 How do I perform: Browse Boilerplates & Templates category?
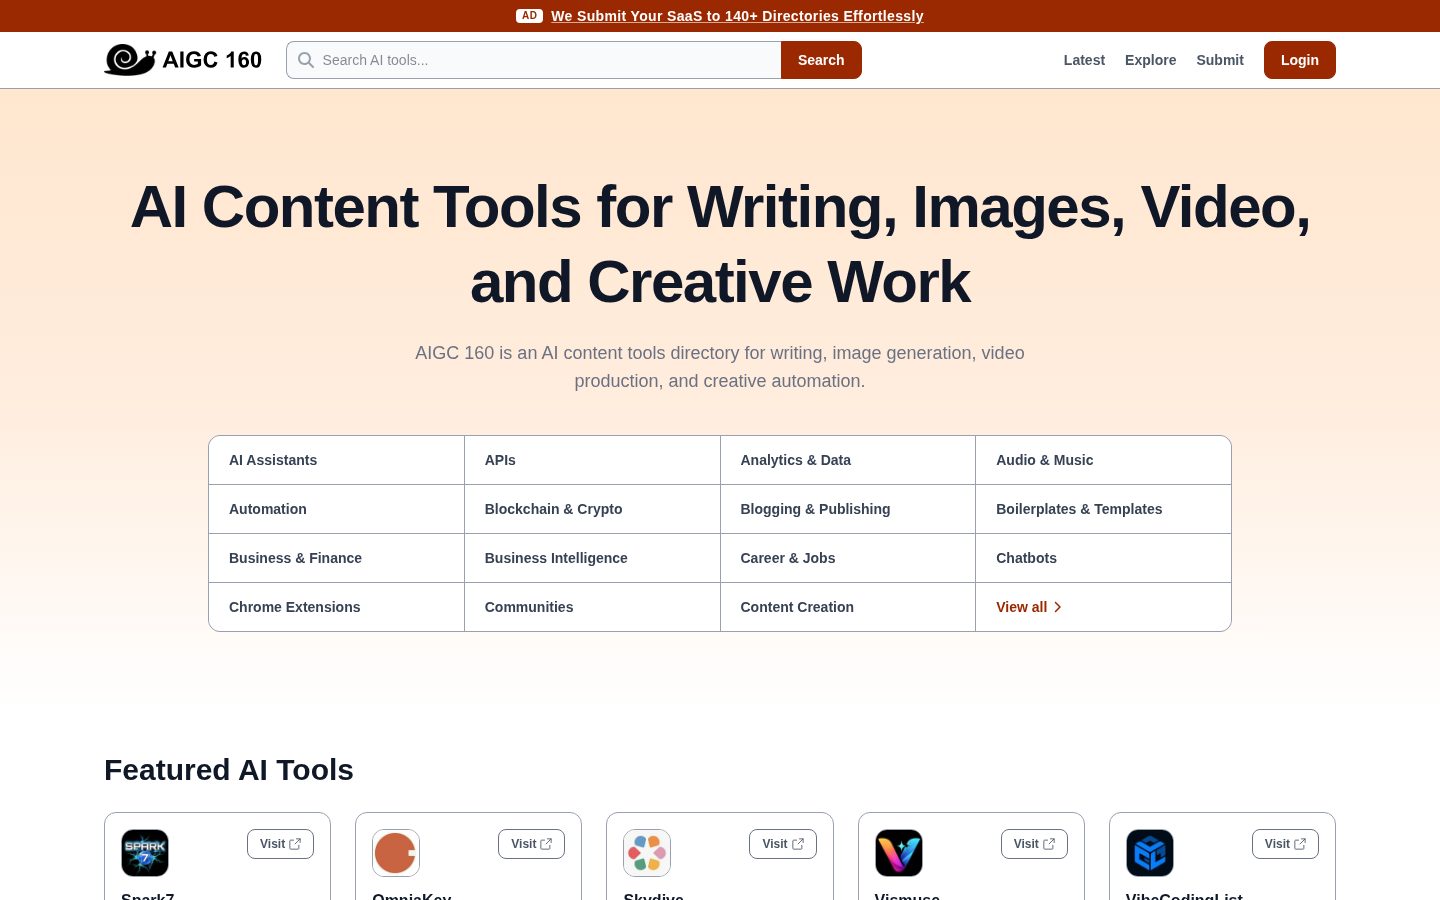point(1103,509)
